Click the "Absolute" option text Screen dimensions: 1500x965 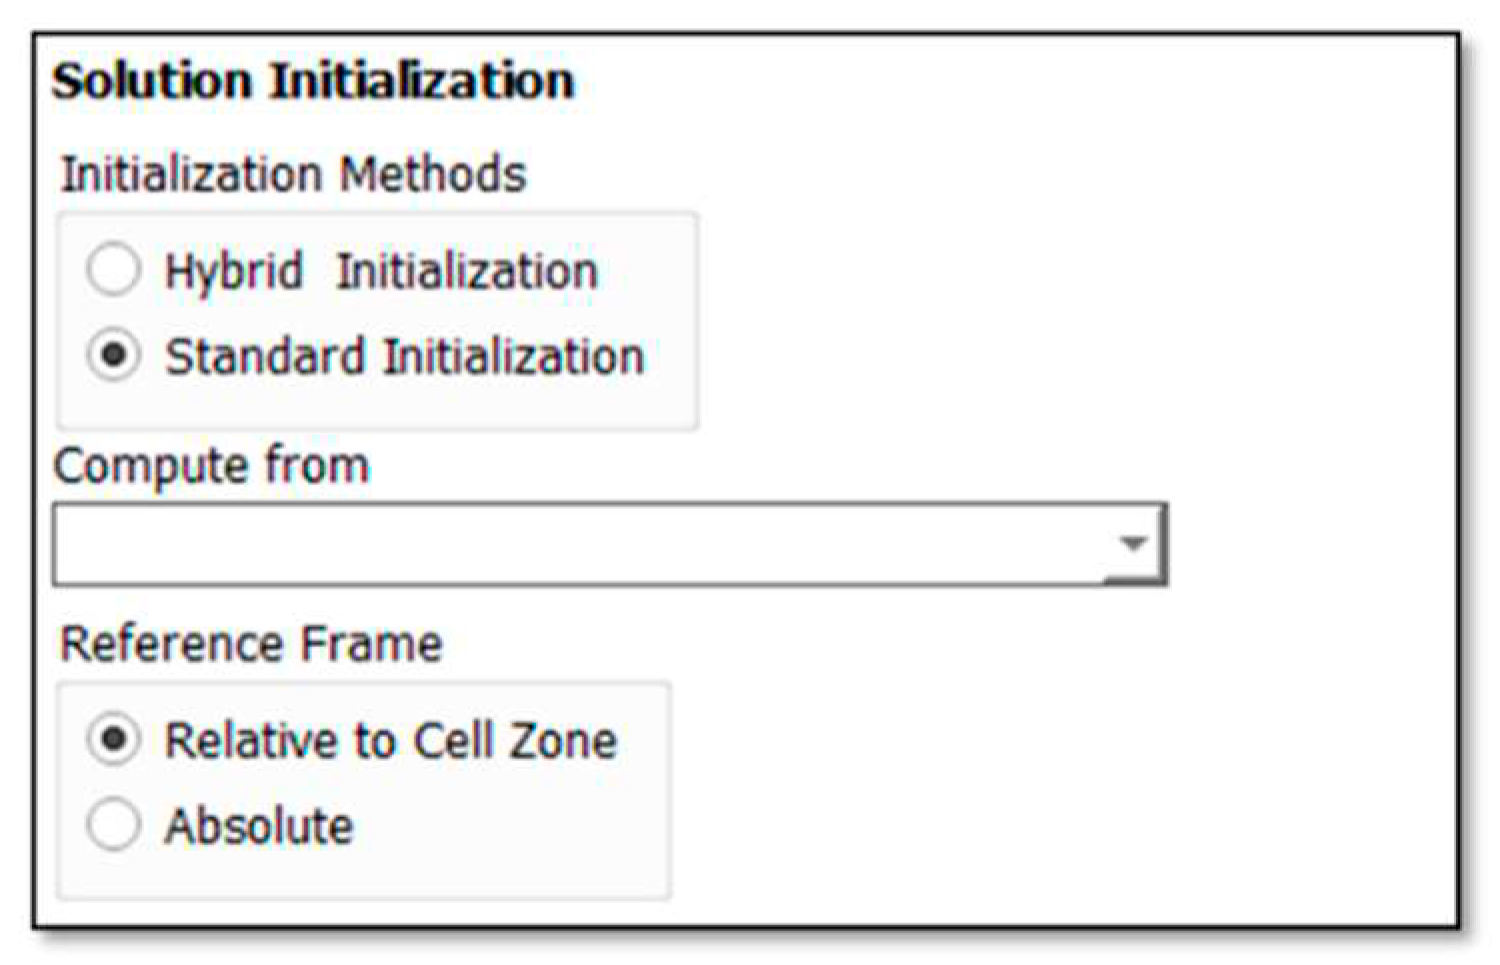point(259,827)
